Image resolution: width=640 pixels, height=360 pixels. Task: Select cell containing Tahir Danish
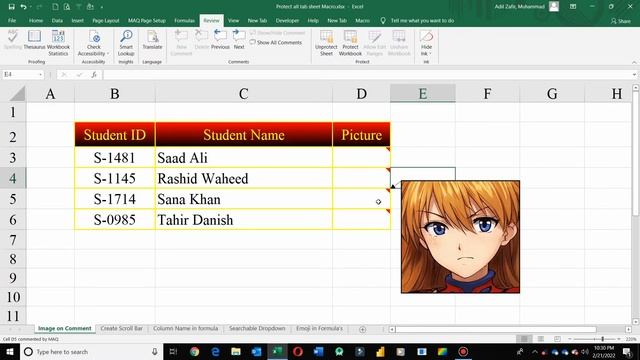(244, 220)
